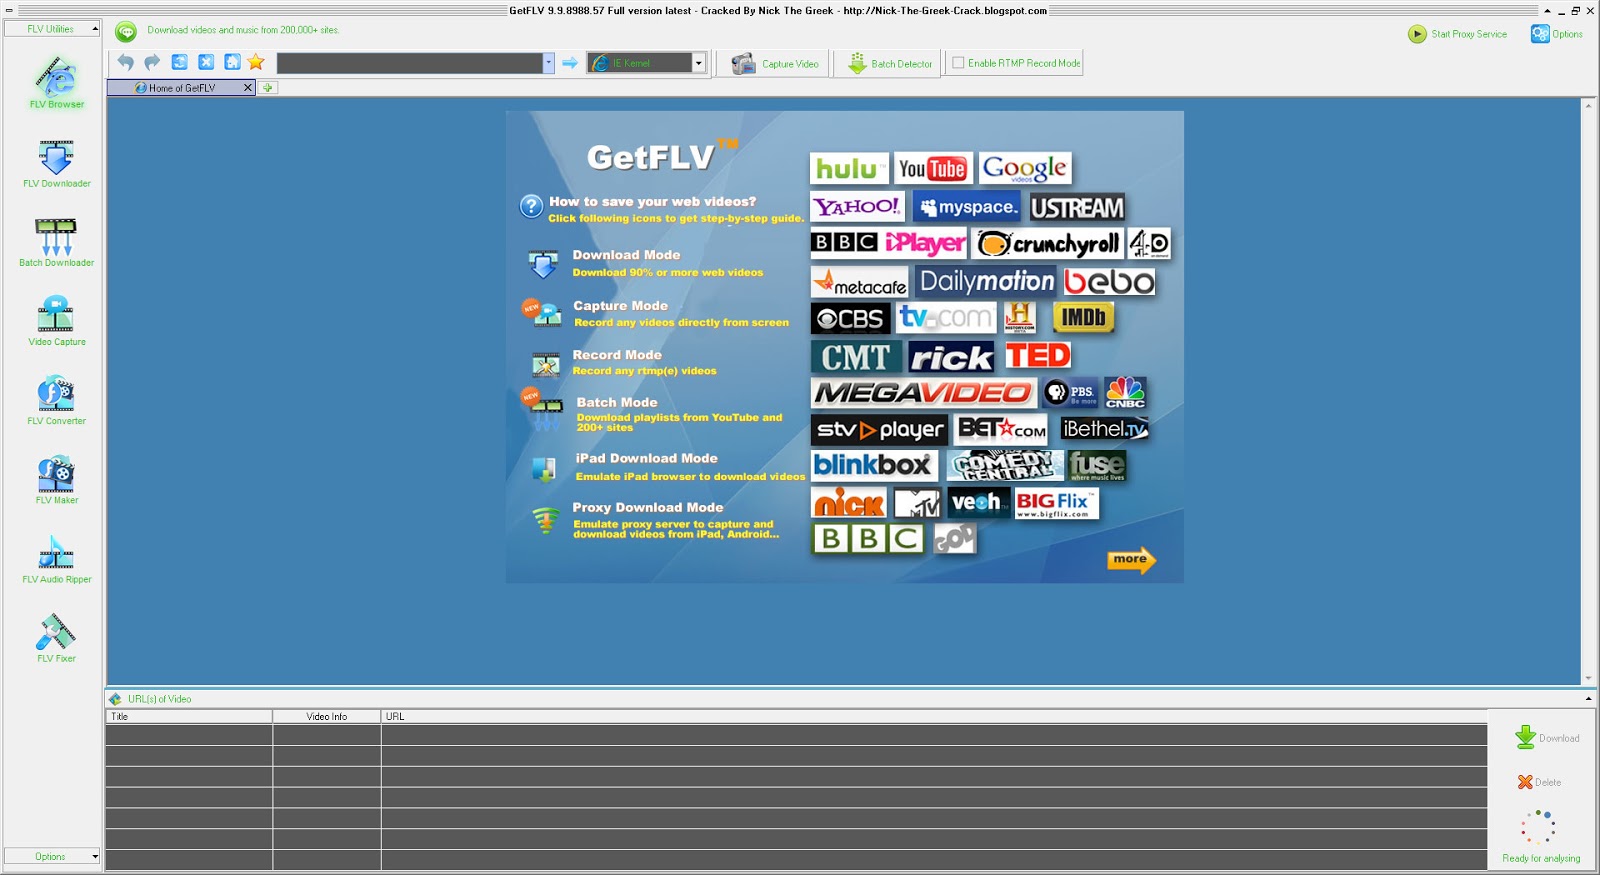Screen dimensions: 1600x875
Task: Close the Home of GetFLV tab
Action: 248,88
